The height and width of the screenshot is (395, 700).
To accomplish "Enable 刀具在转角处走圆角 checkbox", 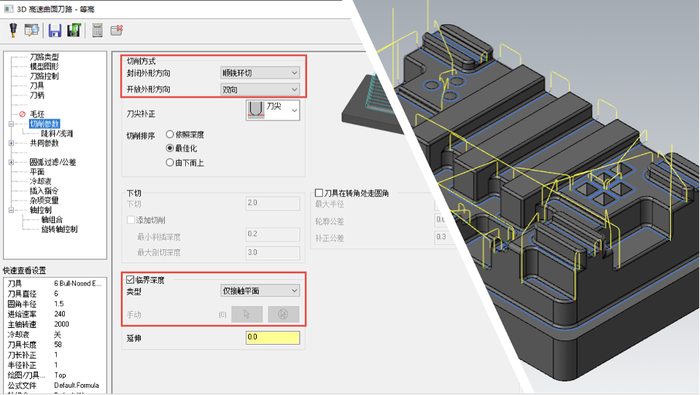I will pos(319,193).
